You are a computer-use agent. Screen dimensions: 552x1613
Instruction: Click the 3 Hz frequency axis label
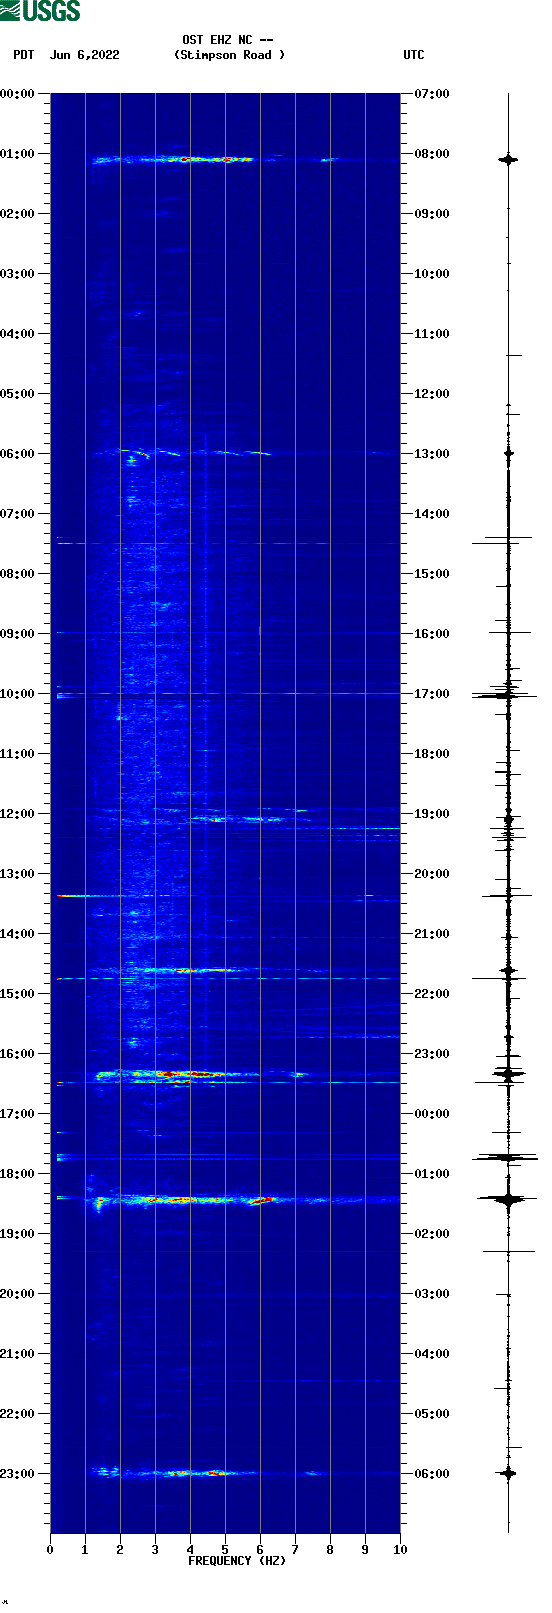click(155, 1550)
